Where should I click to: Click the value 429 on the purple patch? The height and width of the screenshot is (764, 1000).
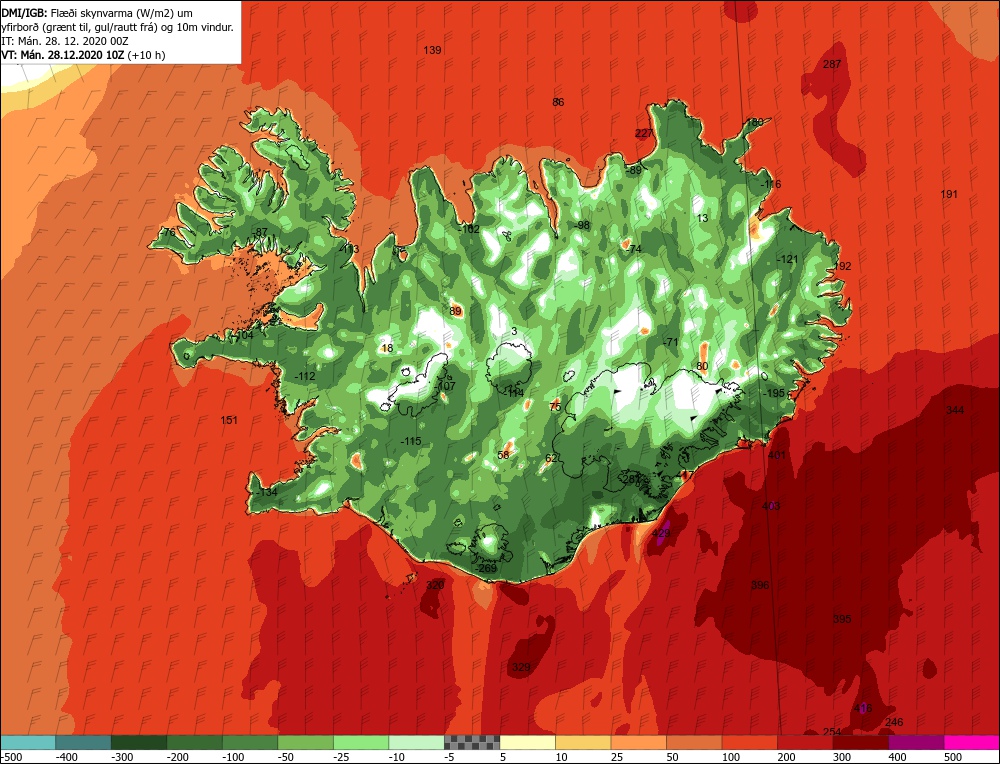click(661, 533)
